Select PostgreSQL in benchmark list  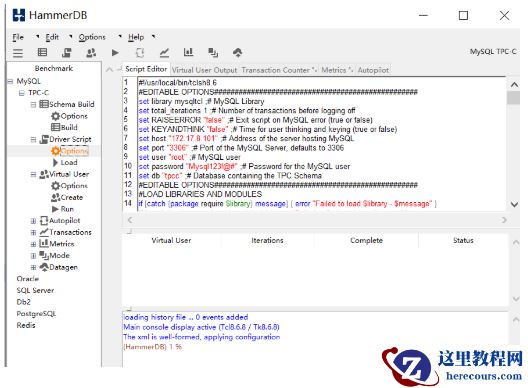[x=36, y=314]
